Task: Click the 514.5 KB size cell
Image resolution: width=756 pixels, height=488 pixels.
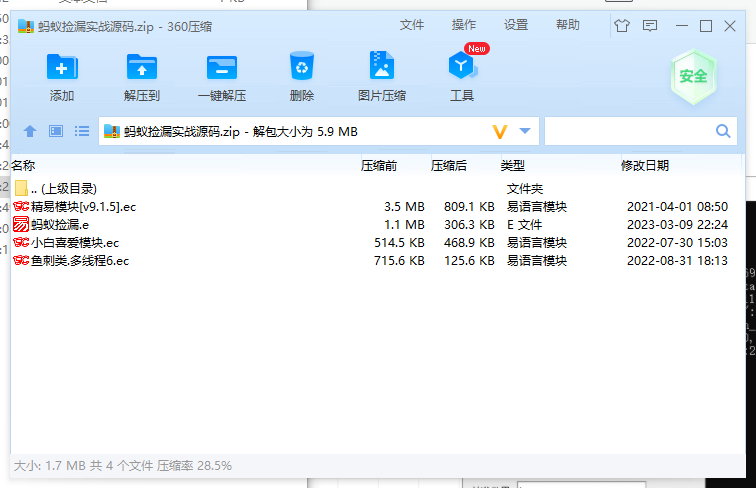Action: click(399, 243)
